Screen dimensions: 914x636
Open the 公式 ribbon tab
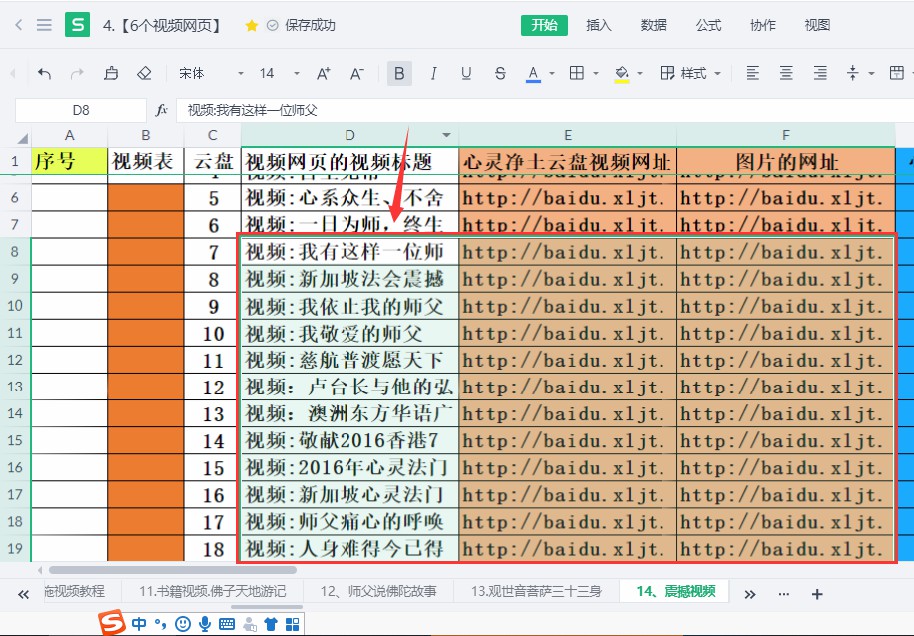(x=708, y=25)
